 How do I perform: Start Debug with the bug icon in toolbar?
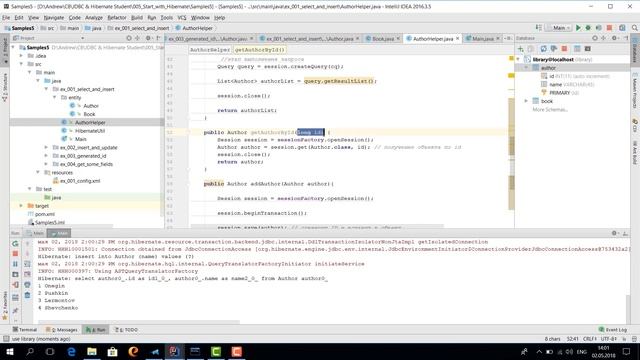point(588,28)
